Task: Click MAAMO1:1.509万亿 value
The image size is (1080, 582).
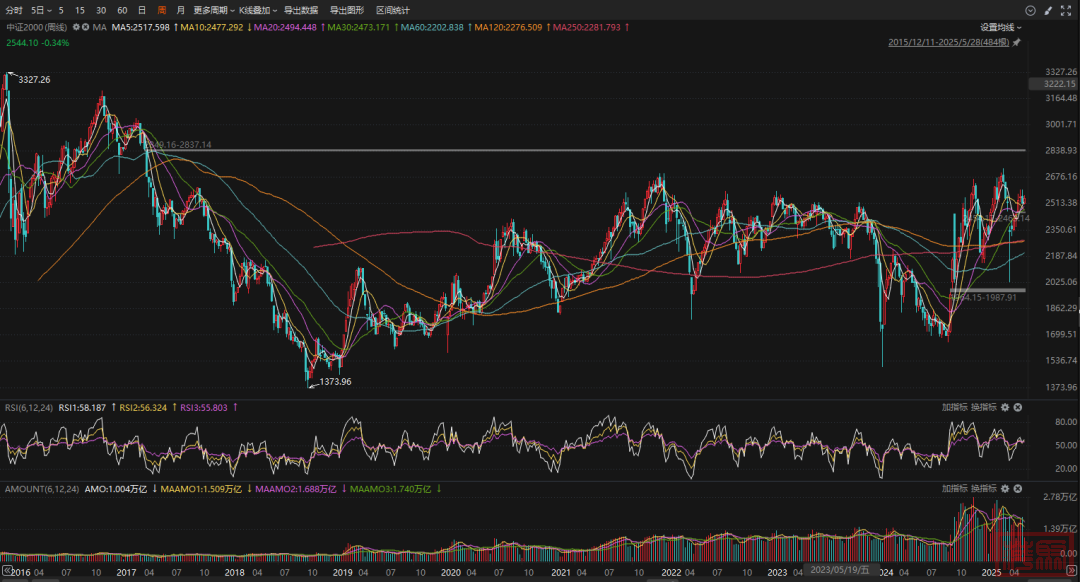Action: pyautogui.click(x=201, y=489)
